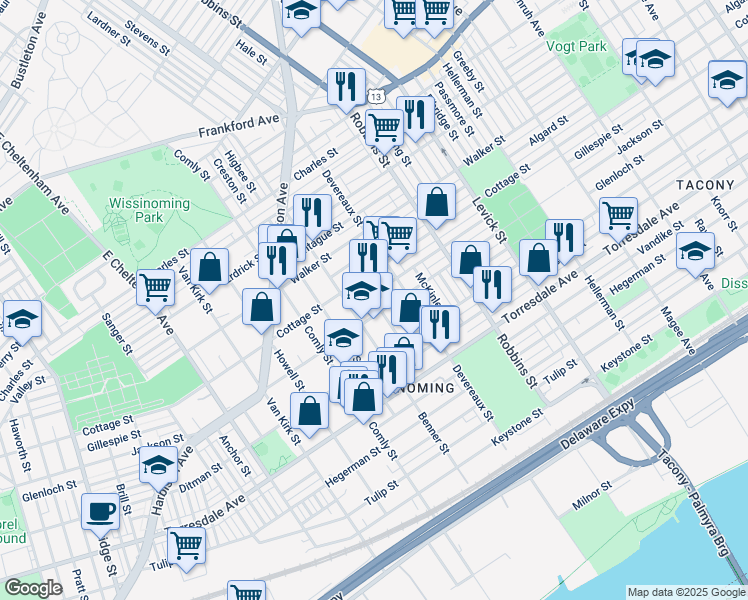This screenshot has height=600, width=748.
Task: Click the school marker at the left map edge
Action: [22, 320]
